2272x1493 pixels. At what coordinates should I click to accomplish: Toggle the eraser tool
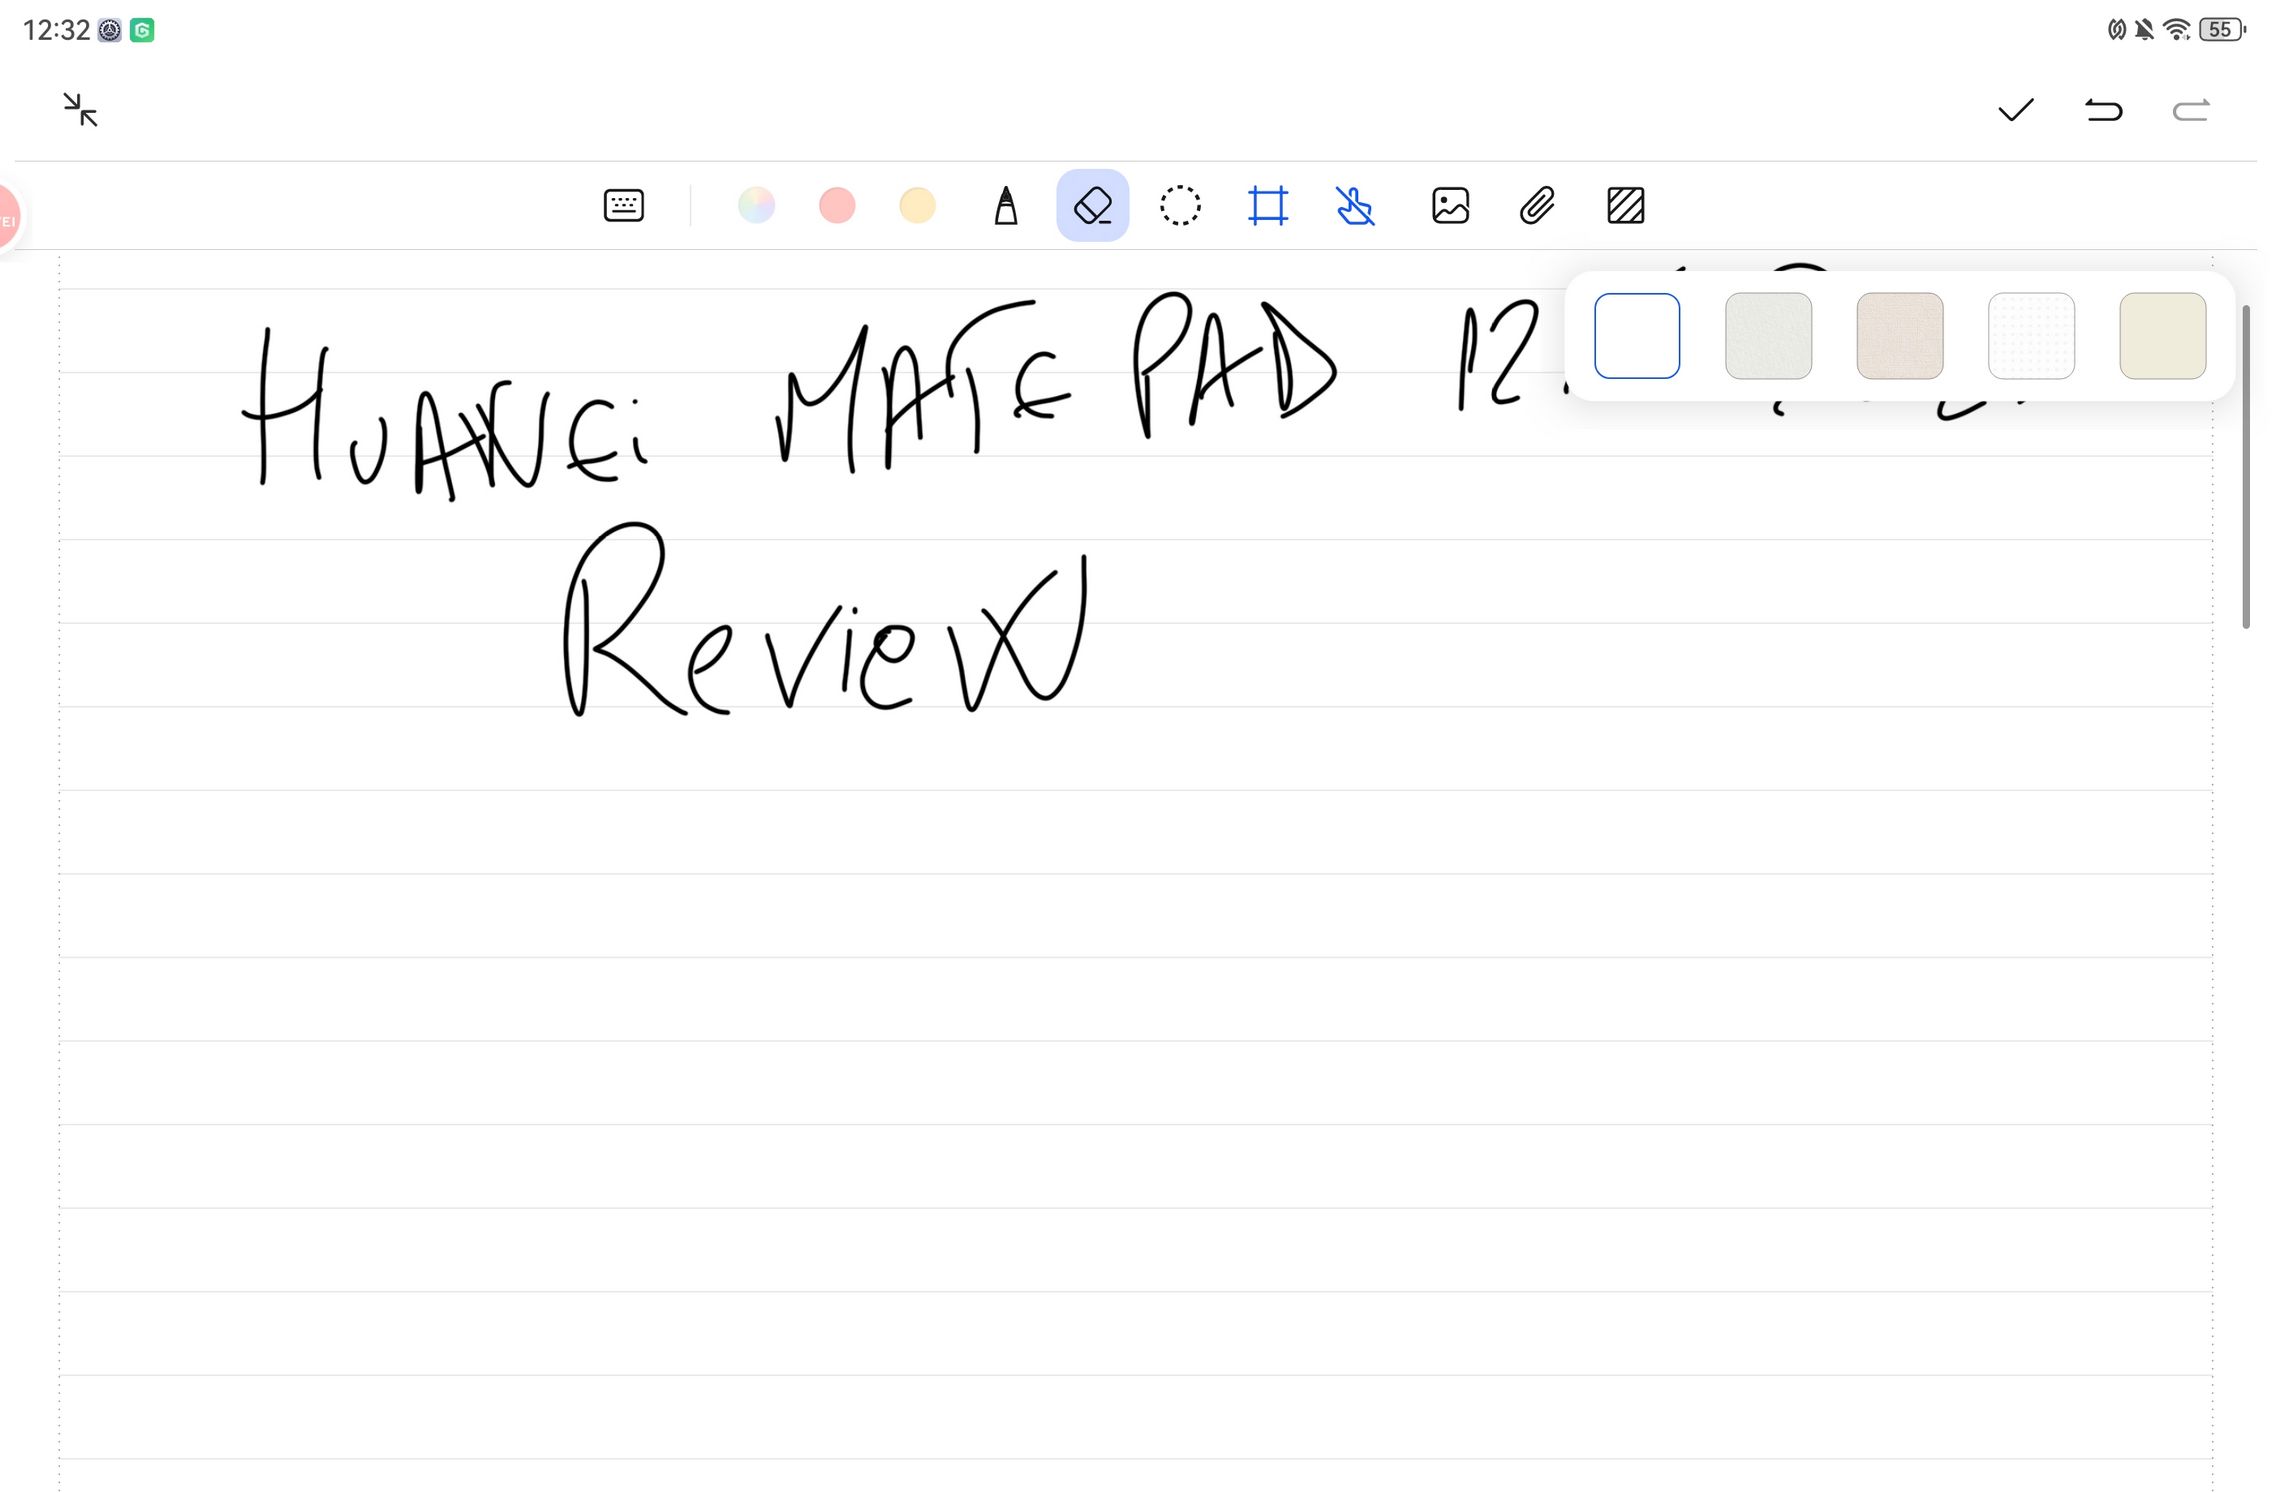(1092, 206)
